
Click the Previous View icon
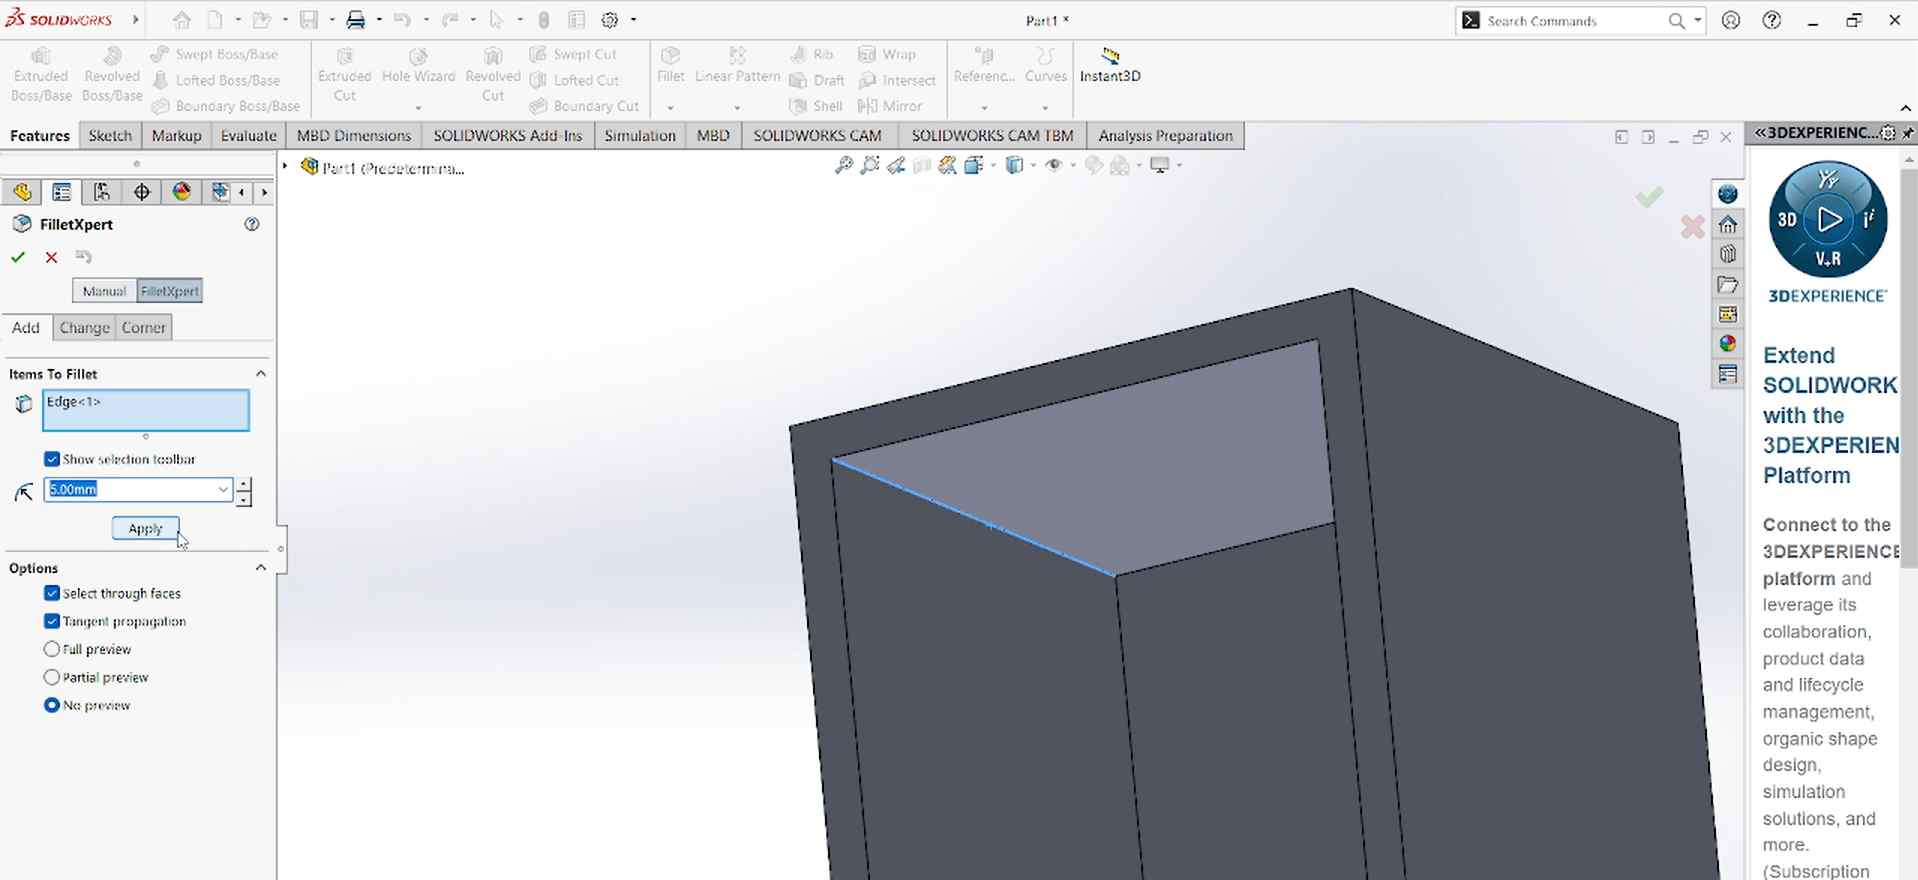[x=896, y=166]
